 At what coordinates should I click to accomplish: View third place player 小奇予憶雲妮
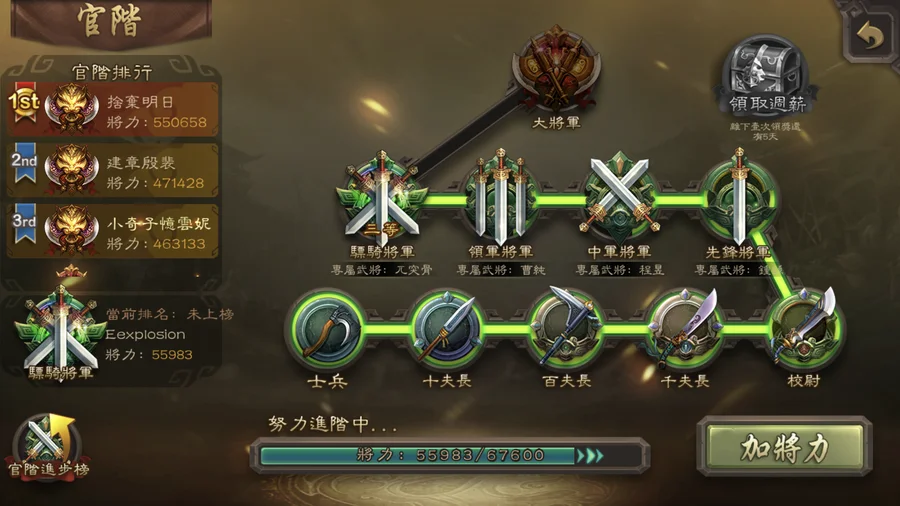[x=112, y=231]
